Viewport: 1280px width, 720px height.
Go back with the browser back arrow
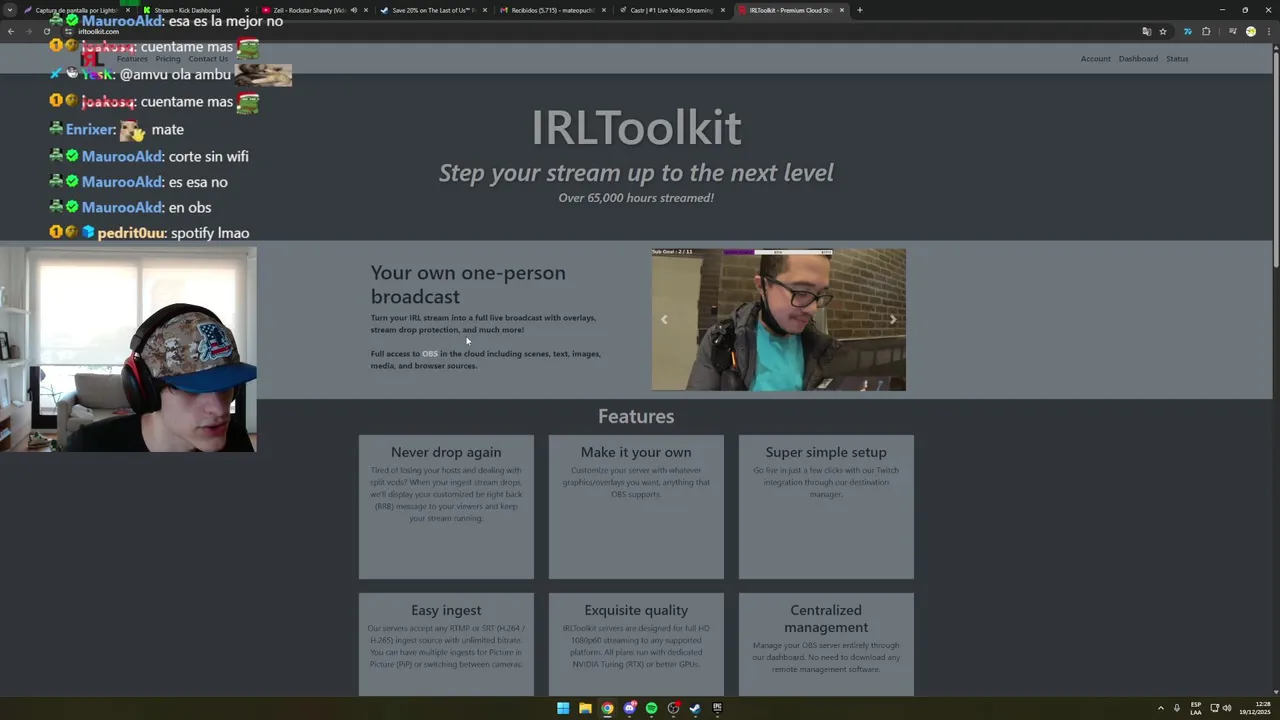pos(11,31)
